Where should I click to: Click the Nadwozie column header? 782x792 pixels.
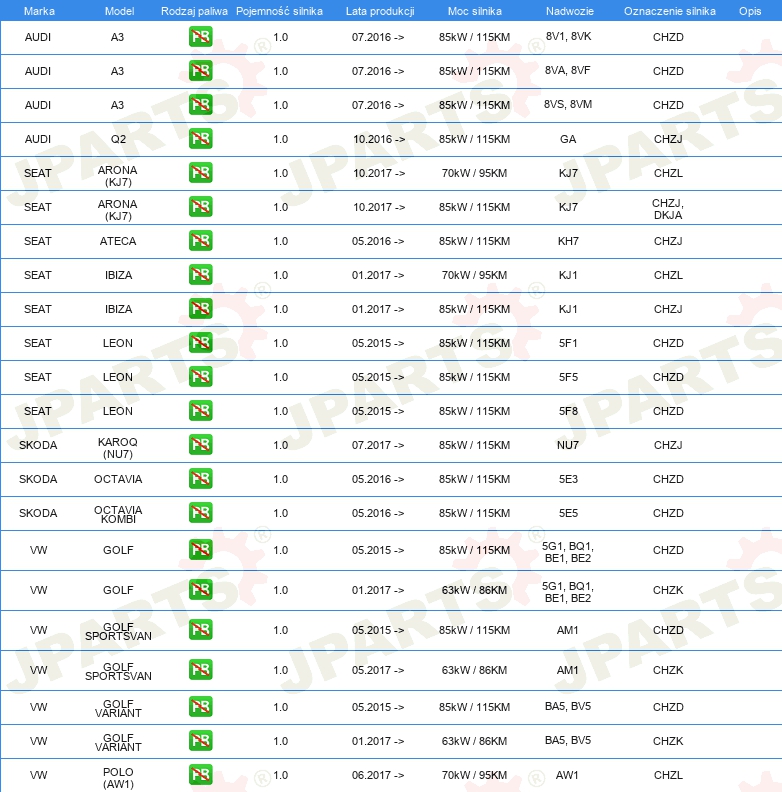pyautogui.click(x=570, y=11)
